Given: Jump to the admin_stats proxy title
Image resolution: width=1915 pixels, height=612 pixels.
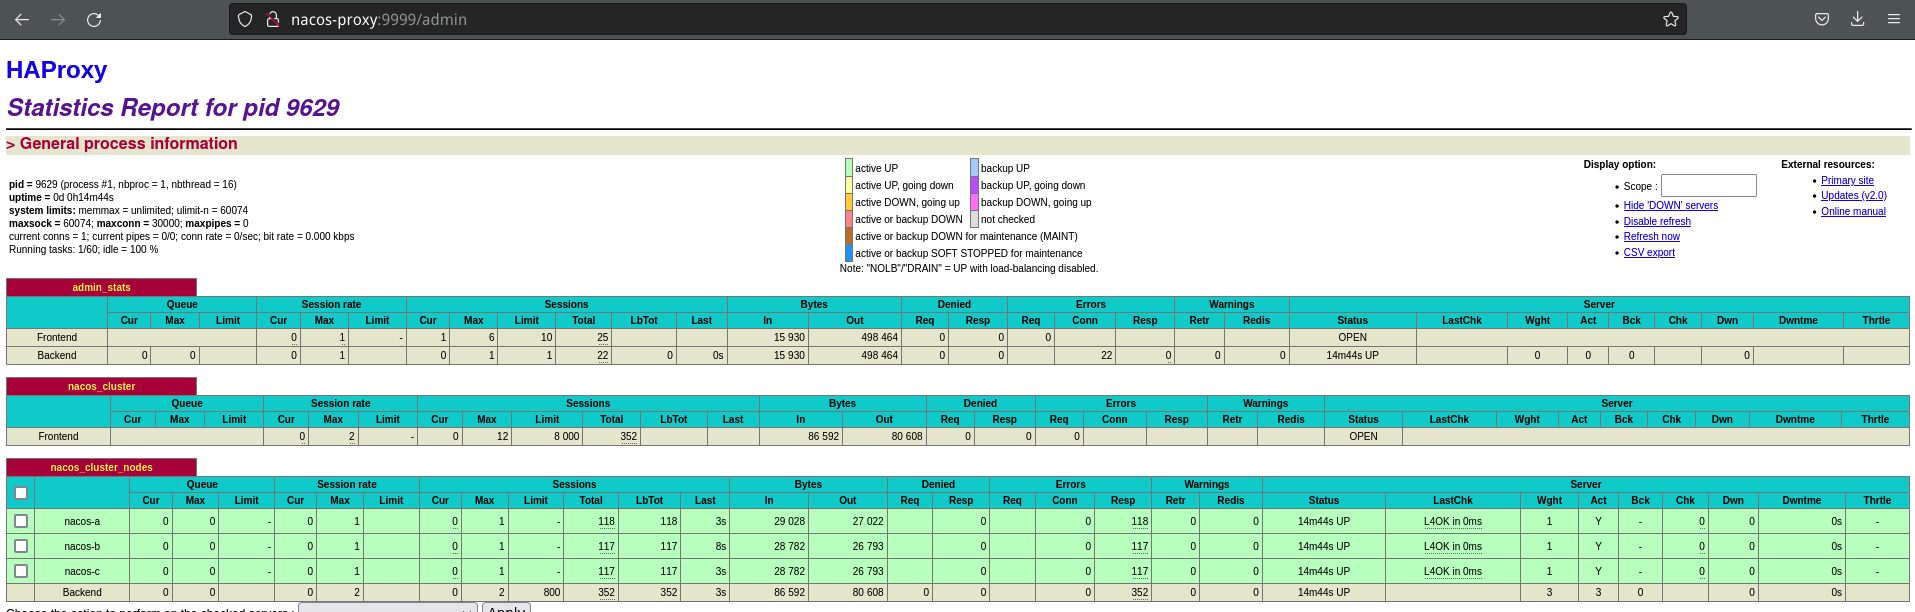Looking at the screenshot, I should coord(101,288).
